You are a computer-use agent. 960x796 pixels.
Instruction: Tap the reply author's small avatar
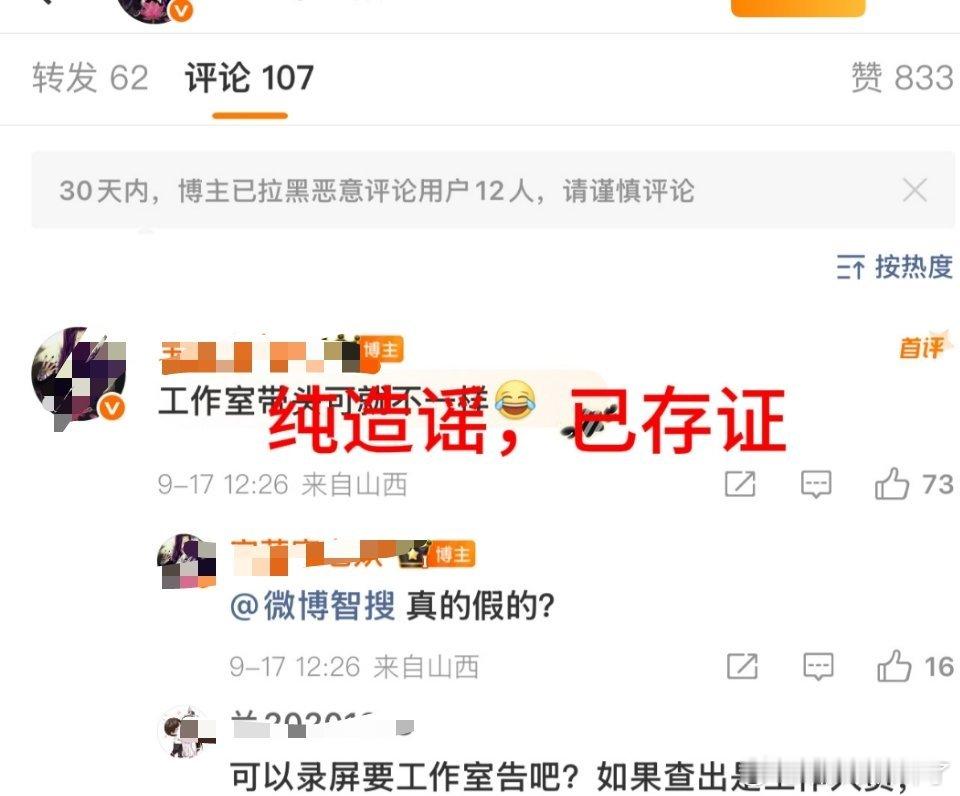pos(187,560)
